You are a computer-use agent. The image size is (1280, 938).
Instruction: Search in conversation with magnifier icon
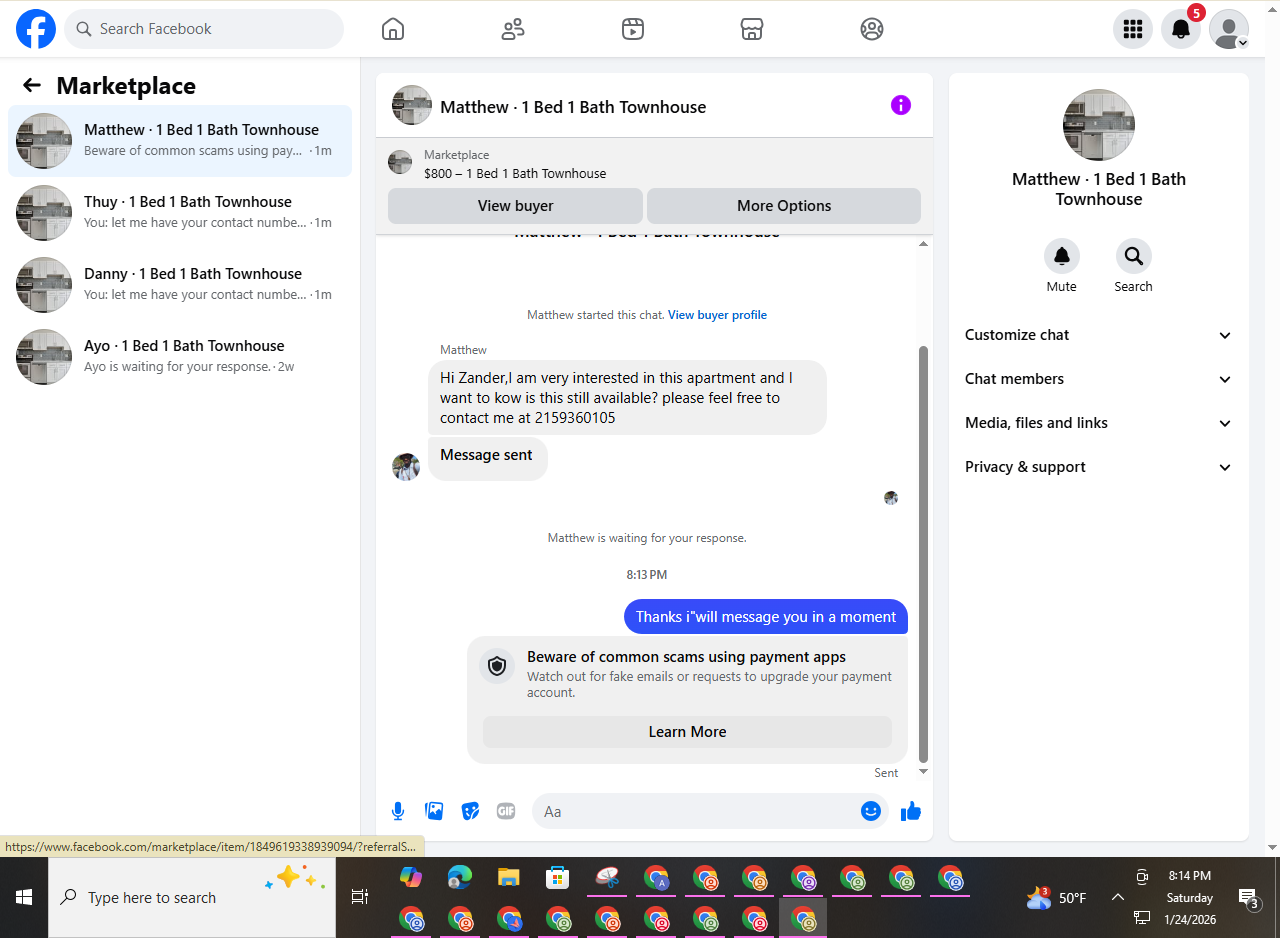[x=1134, y=256]
